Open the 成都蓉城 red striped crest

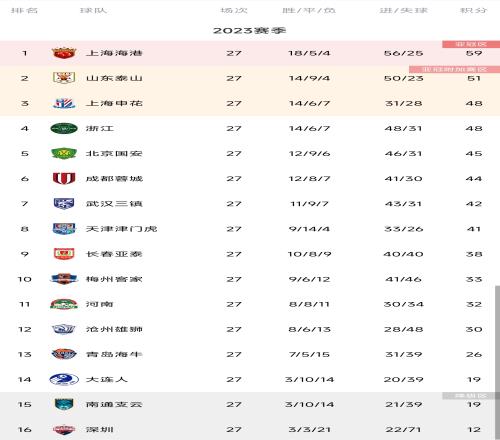[64, 178]
